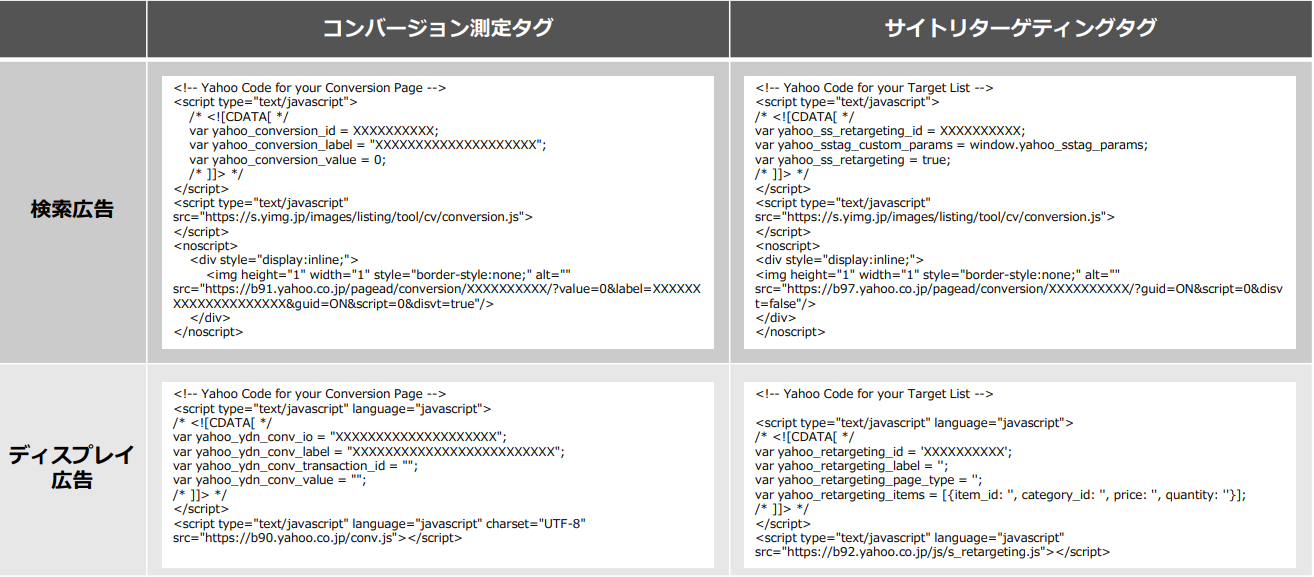Click the line ending with 'disvt=true"/>'
1314x577 pixels.
333,303
